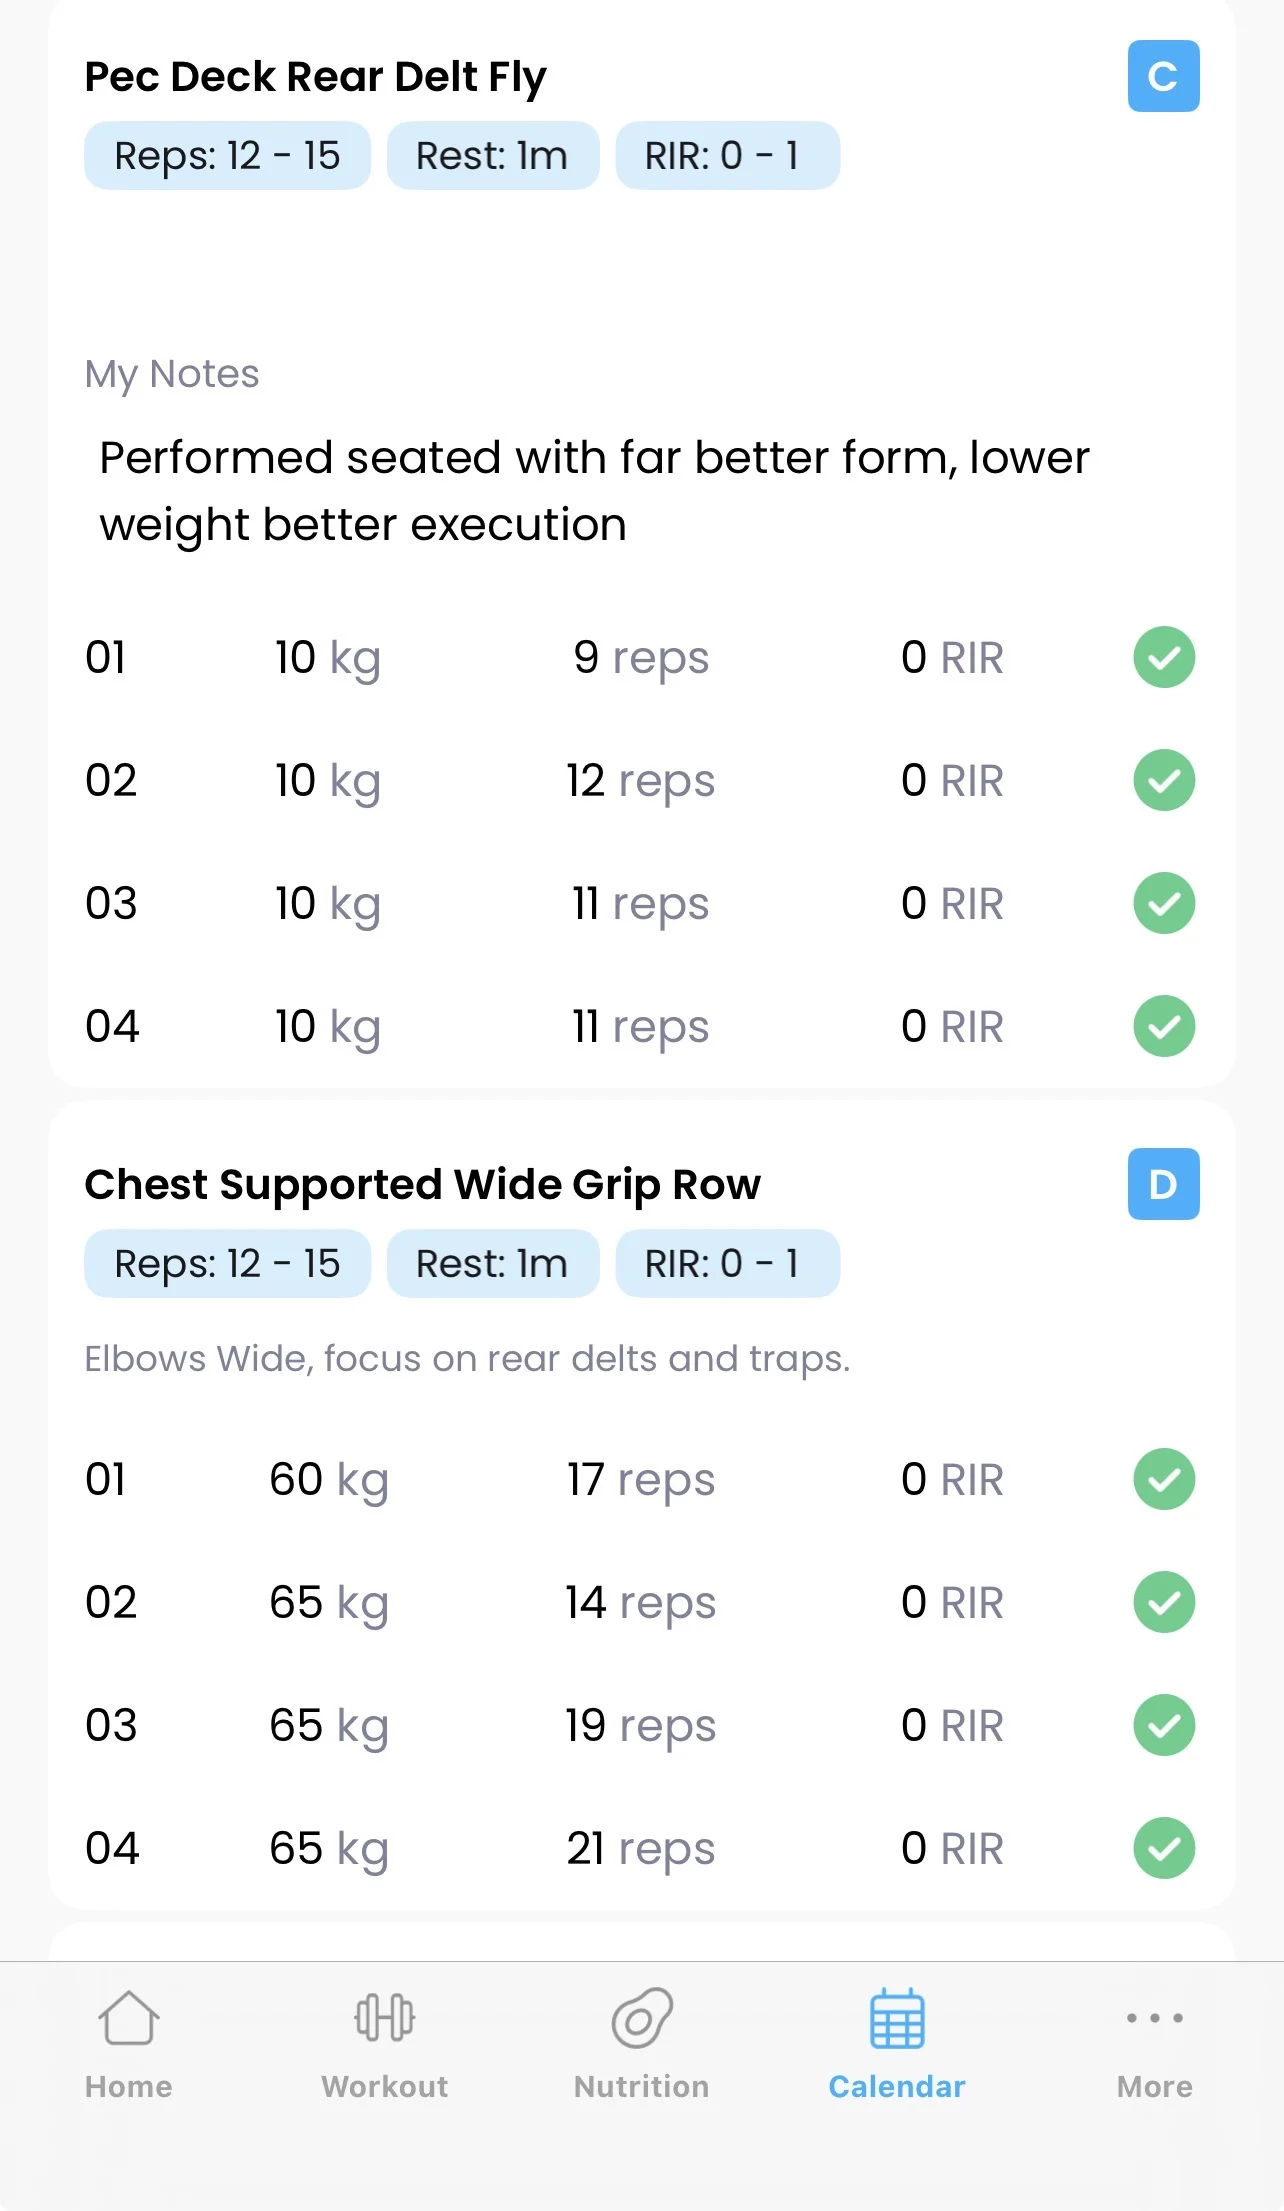Image resolution: width=1284 pixels, height=2211 pixels.
Task: Tap the Home icon in bottom navigation
Action: 128,2042
